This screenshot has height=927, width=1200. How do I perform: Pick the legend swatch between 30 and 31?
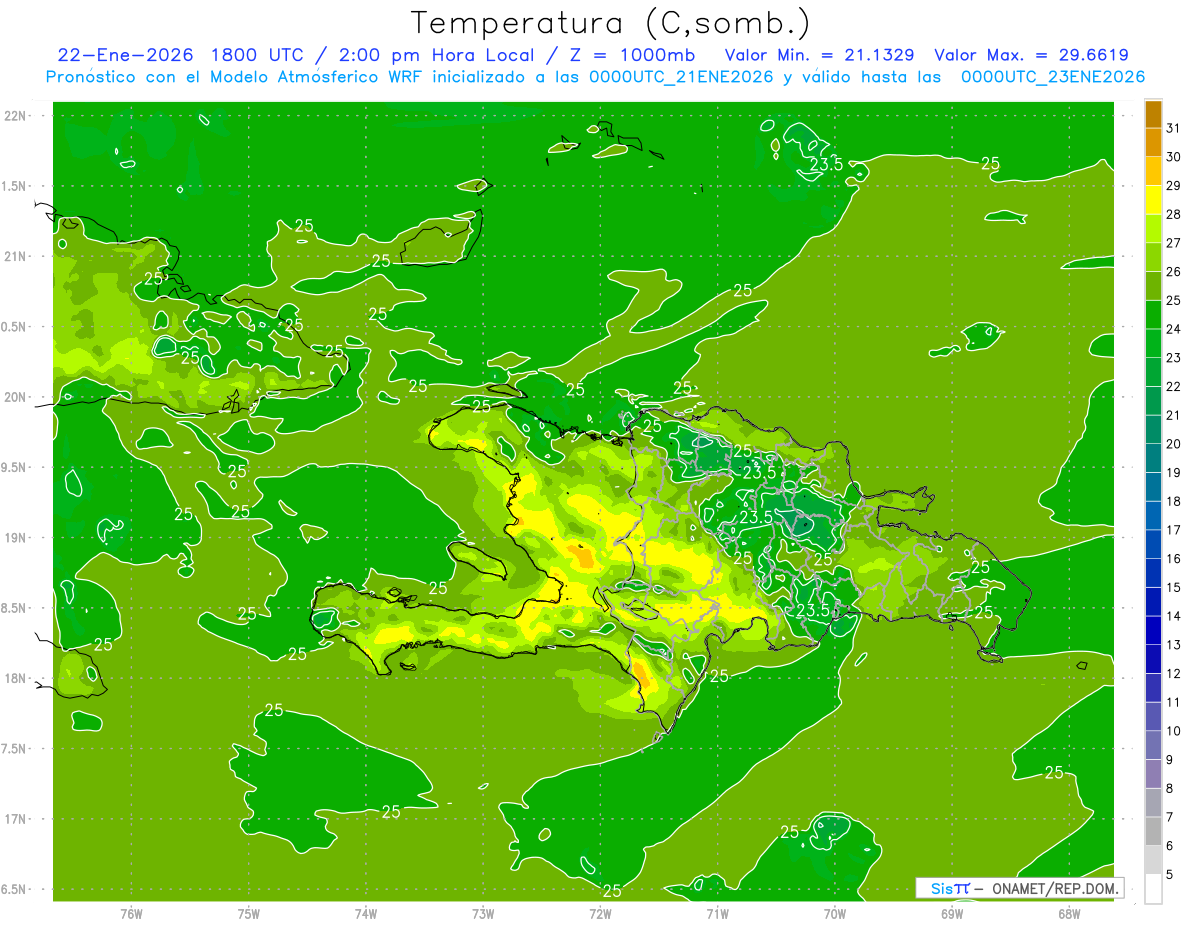(1153, 143)
